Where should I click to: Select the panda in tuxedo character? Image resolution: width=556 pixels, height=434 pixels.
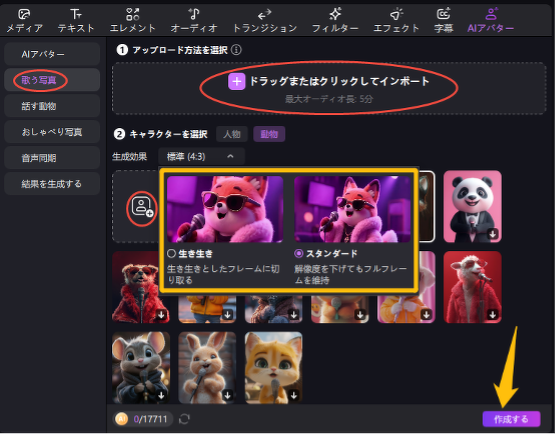click(472, 206)
